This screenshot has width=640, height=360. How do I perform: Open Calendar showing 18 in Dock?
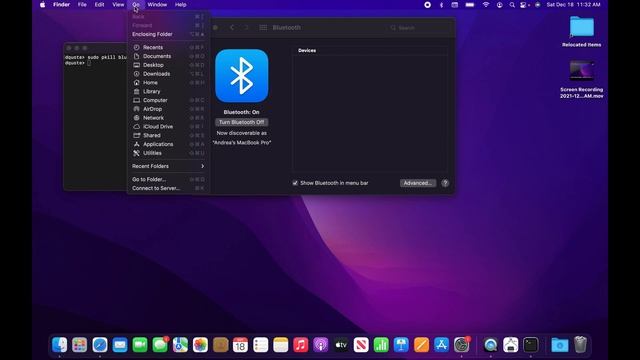click(x=240, y=345)
